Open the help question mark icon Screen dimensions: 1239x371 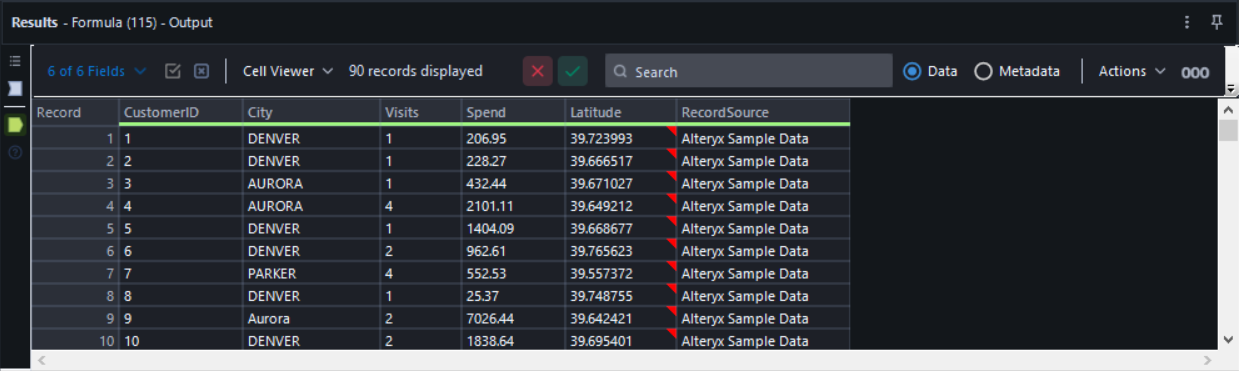point(15,152)
